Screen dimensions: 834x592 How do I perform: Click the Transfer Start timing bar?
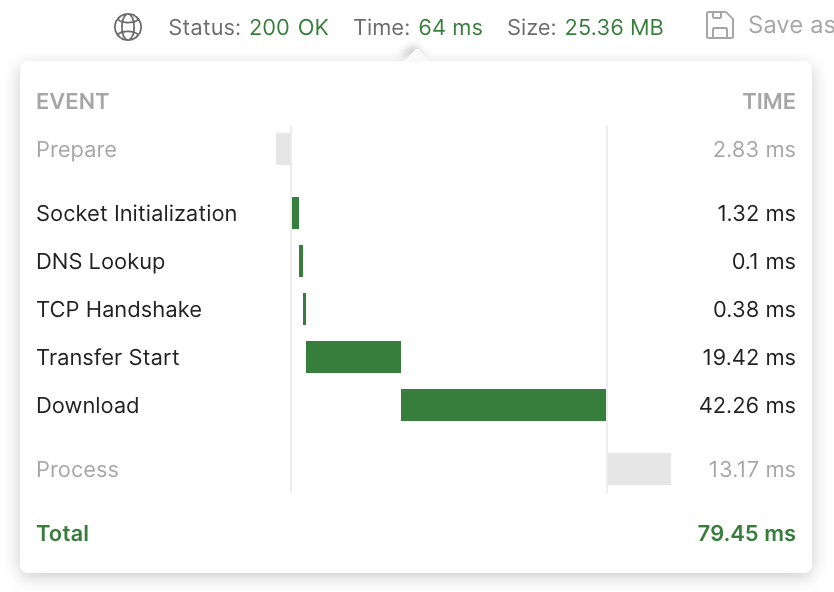pyautogui.click(x=353, y=357)
